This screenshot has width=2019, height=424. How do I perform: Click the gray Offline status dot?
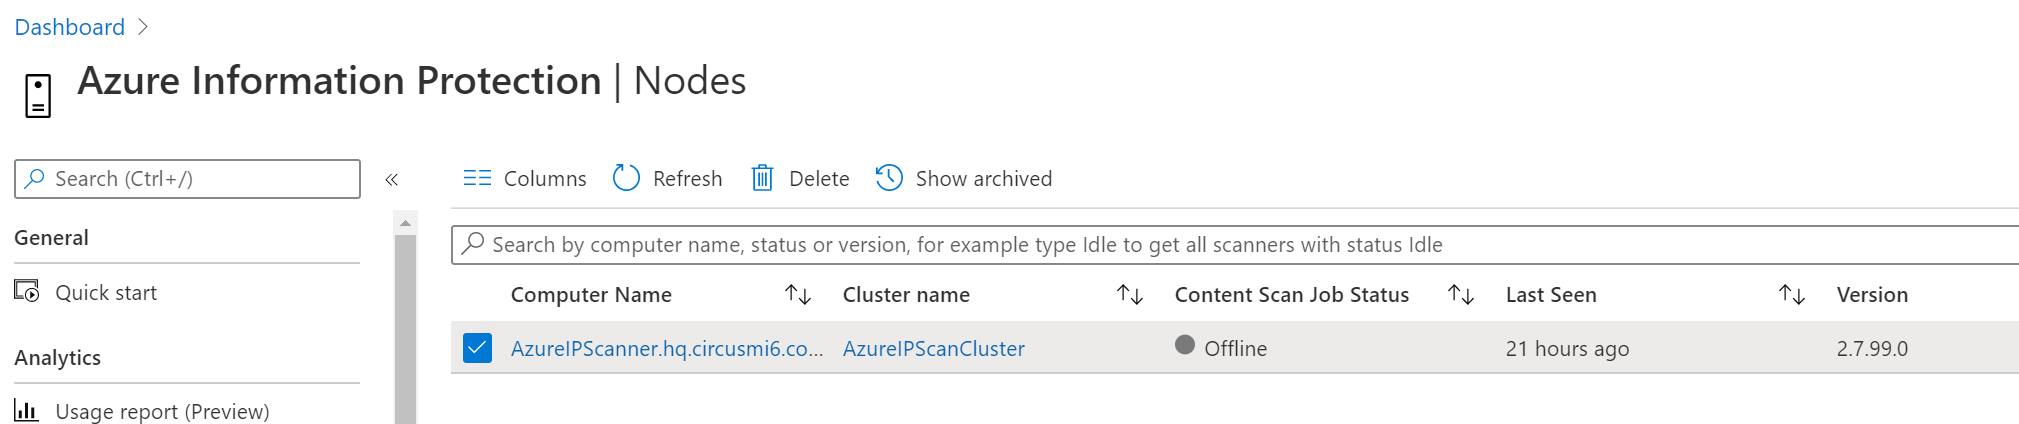(x=1185, y=345)
